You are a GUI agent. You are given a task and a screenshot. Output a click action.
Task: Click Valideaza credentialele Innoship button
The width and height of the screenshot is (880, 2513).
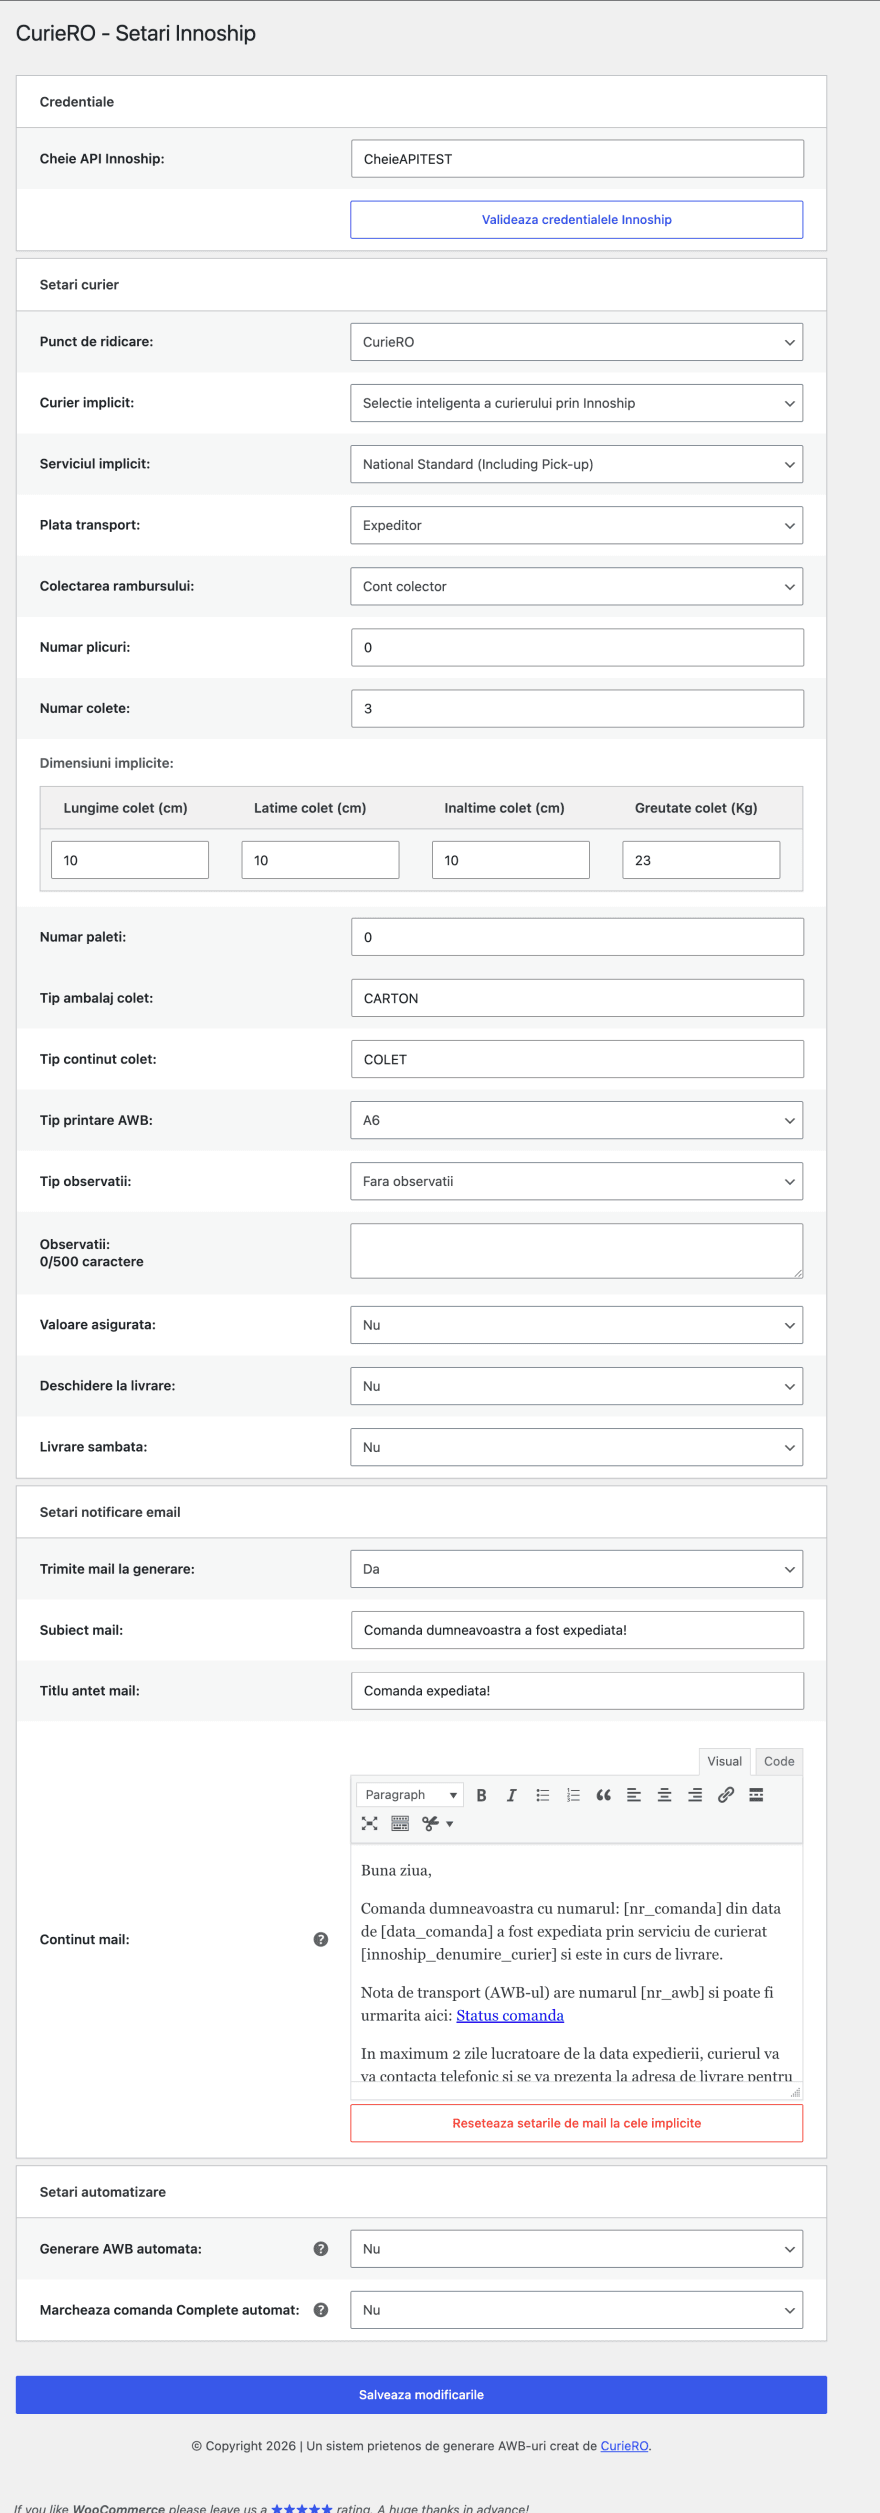pos(576,220)
